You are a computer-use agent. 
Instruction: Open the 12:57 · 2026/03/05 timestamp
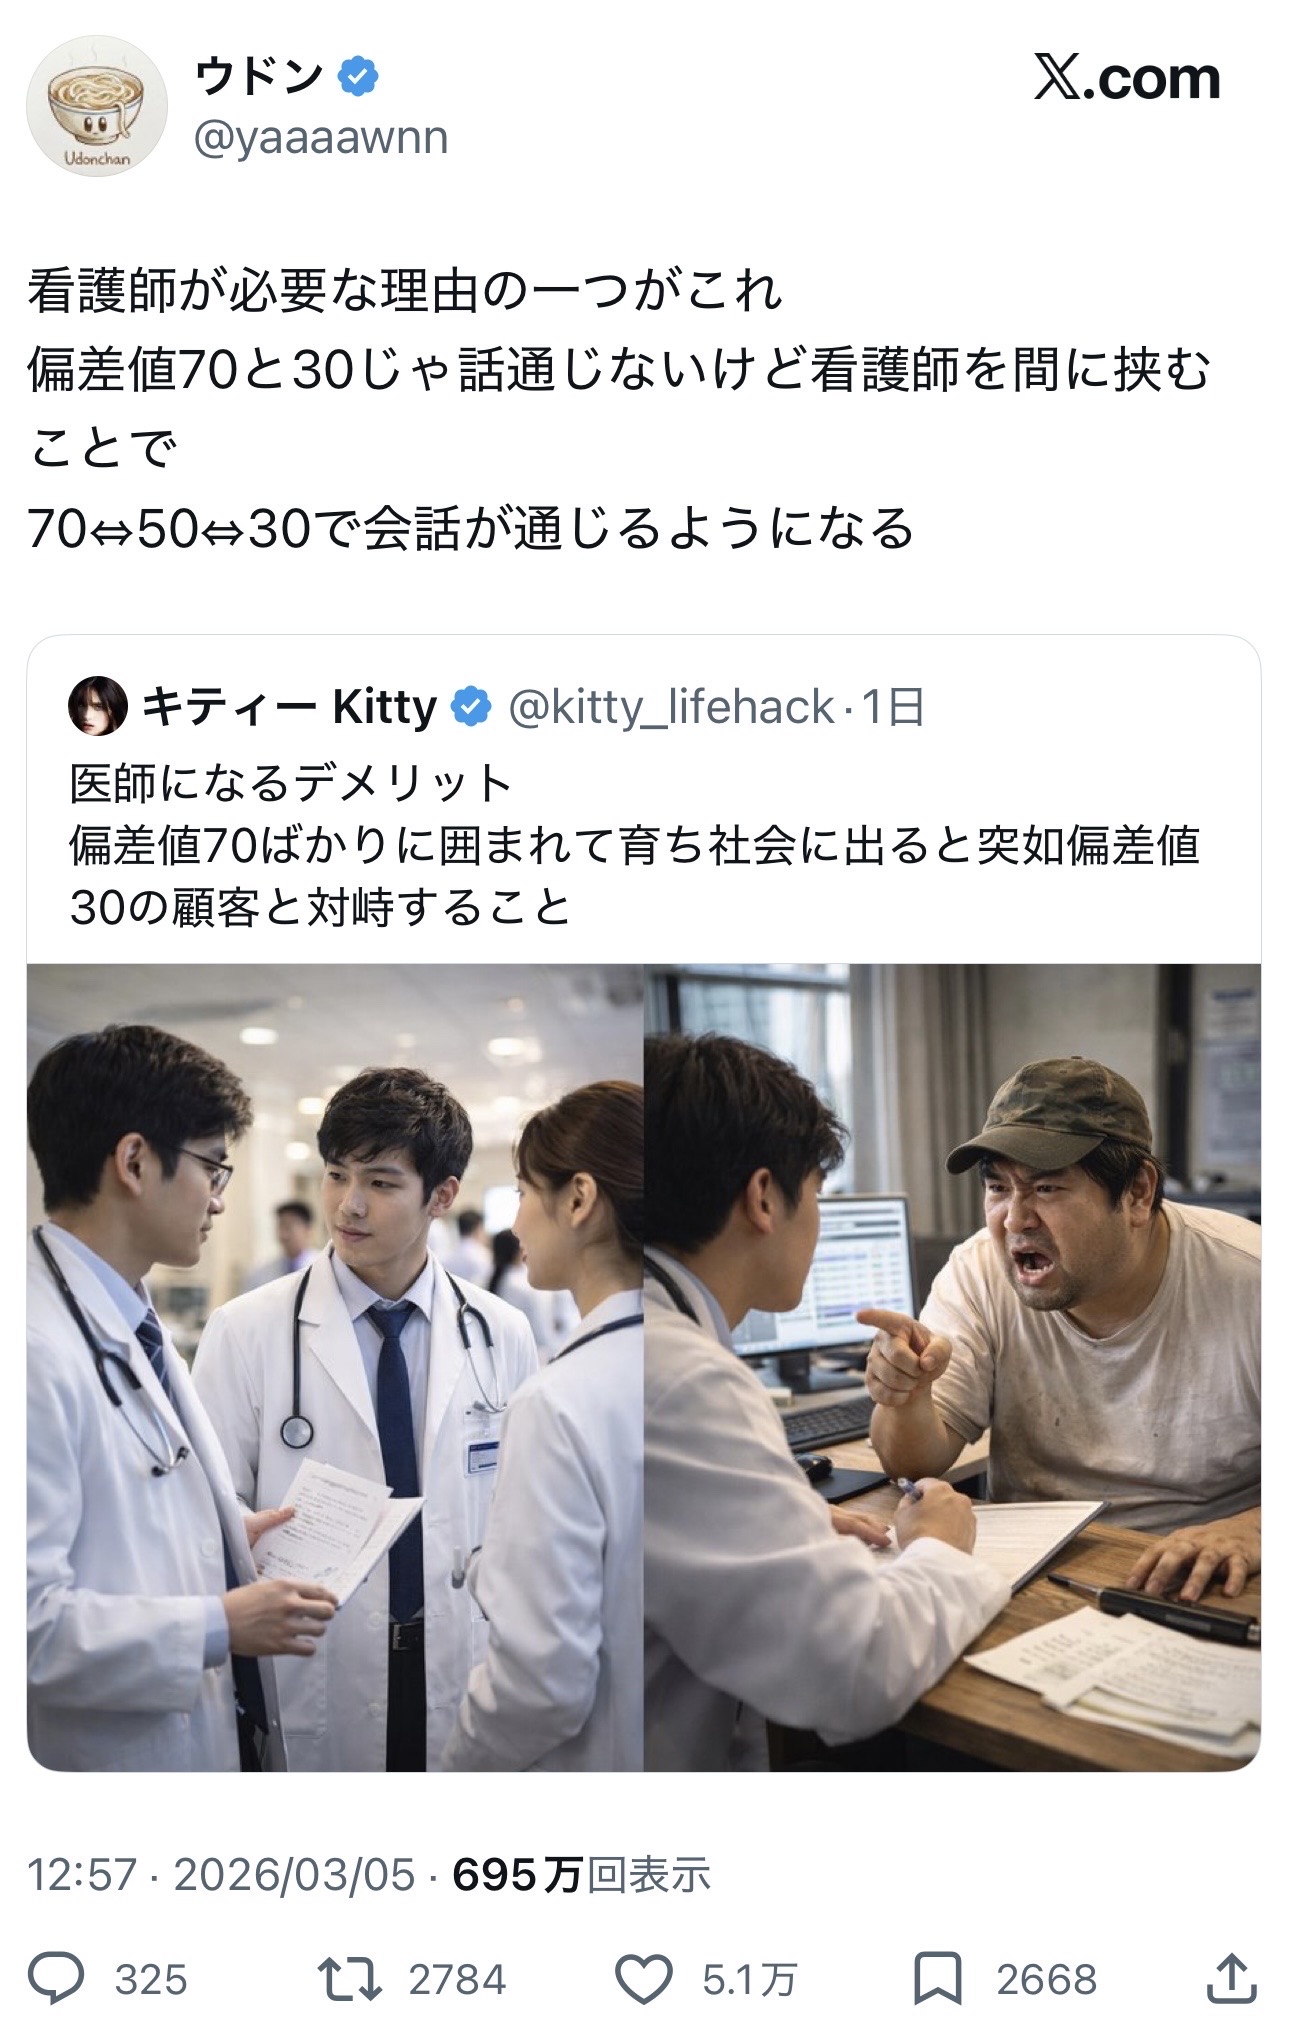point(221,1875)
